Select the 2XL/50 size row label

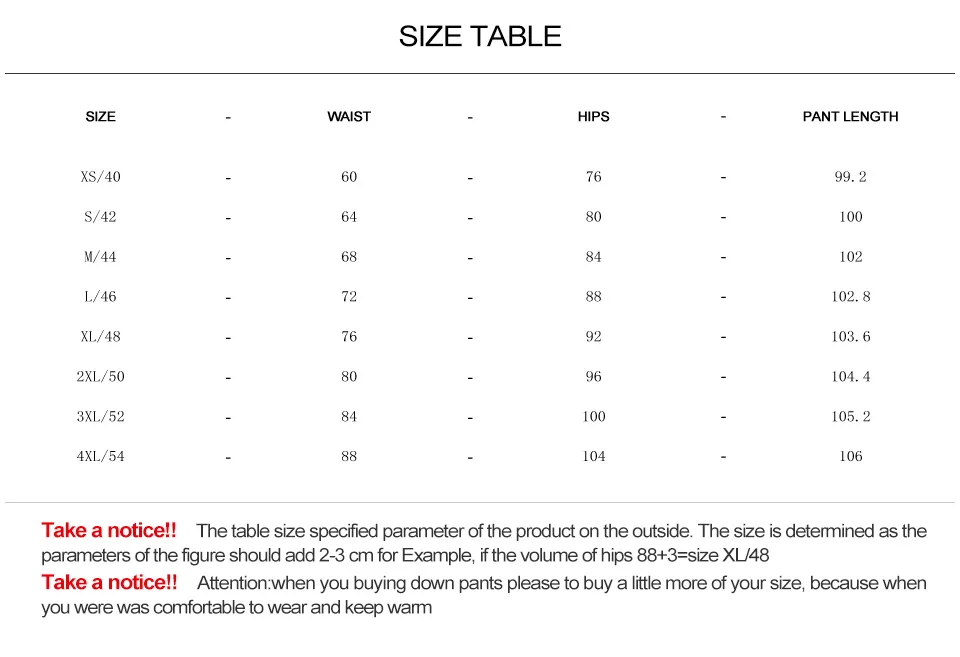point(100,377)
